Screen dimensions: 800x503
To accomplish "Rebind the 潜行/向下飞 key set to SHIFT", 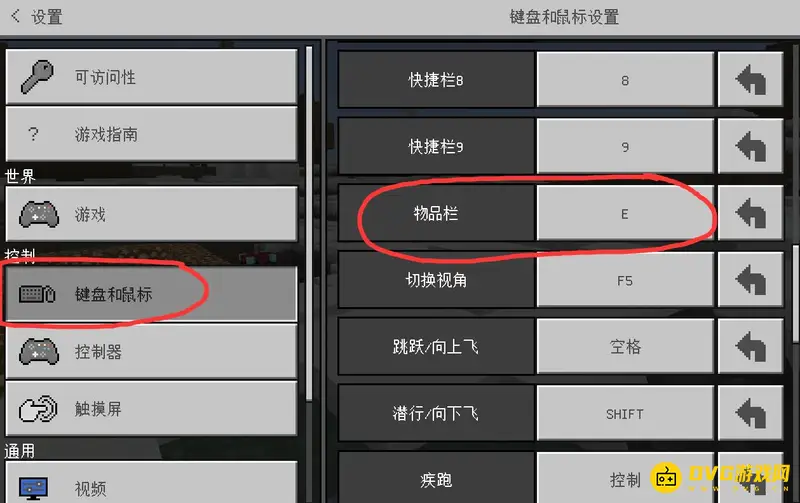I will point(625,414).
